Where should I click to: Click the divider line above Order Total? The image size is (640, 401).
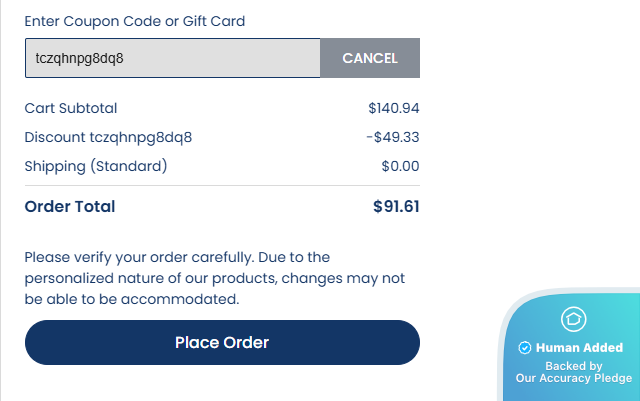click(x=222, y=185)
